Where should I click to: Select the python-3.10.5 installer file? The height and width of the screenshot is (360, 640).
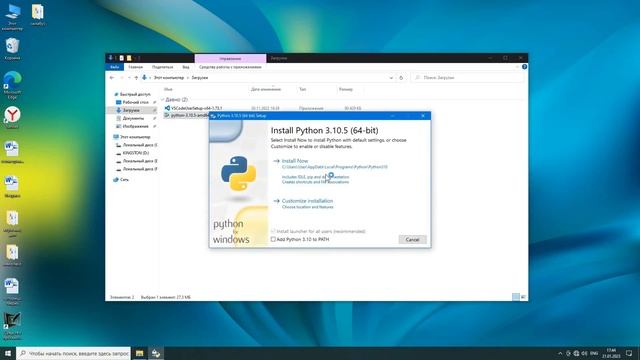click(x=187, y=116)
